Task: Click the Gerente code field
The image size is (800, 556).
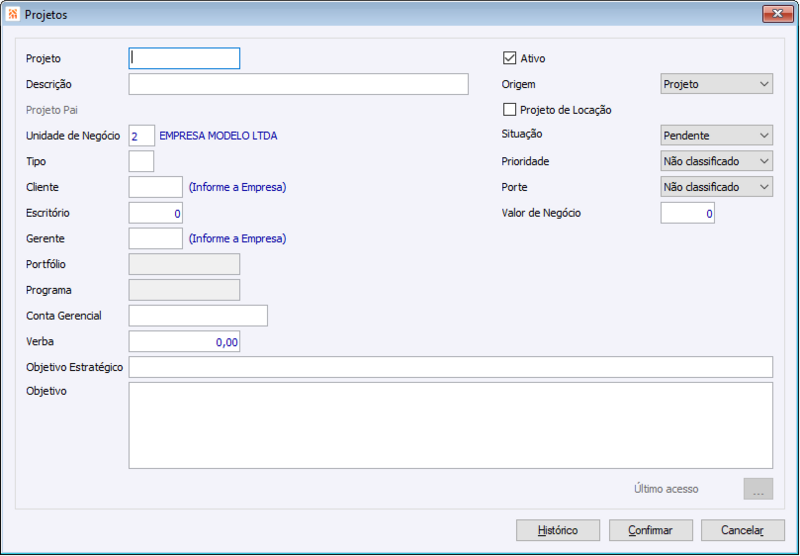Action: [156, 239]
